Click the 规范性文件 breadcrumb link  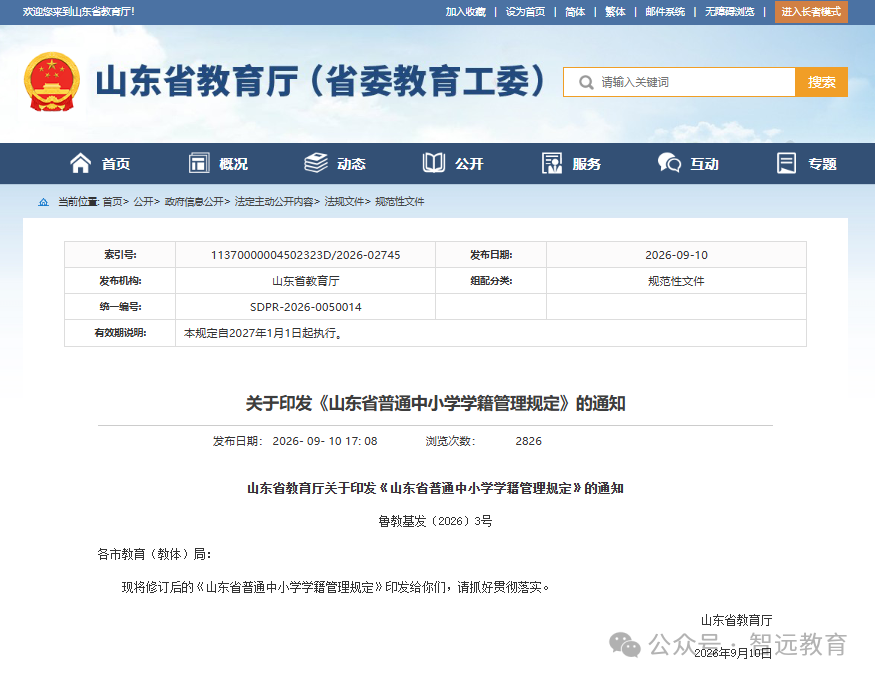400,202
